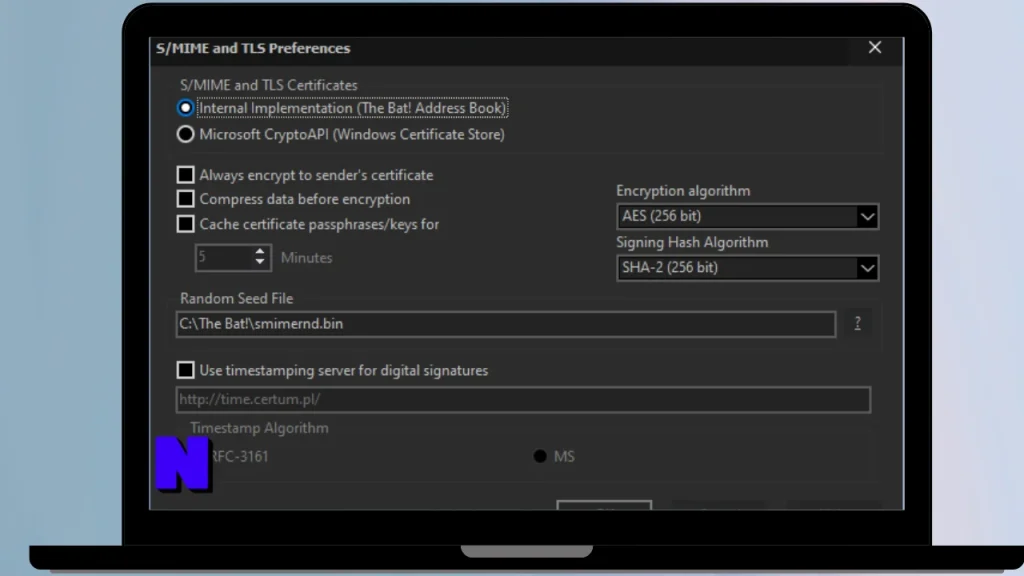This screenshot has height=576, width=1024.
Task: Click the Random Seed File path field
Action: point(505,324)
